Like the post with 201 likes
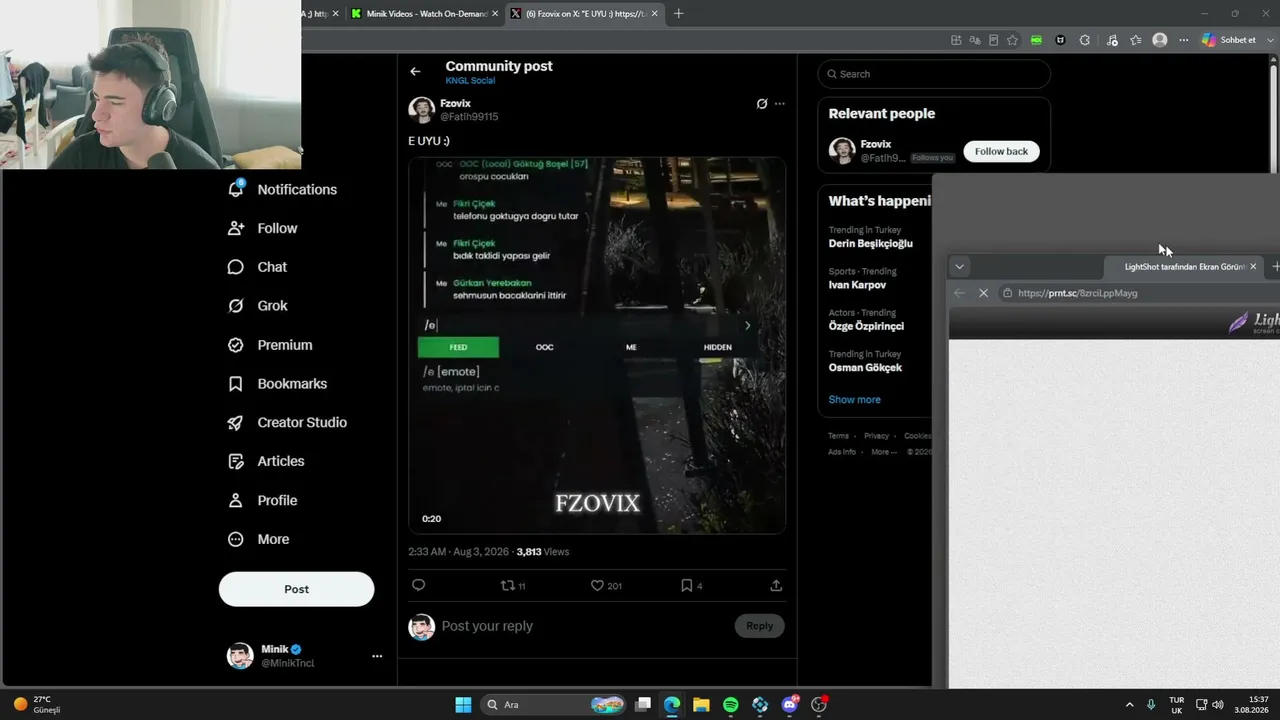The image size is (1280, 720). [x=606, y=586]
